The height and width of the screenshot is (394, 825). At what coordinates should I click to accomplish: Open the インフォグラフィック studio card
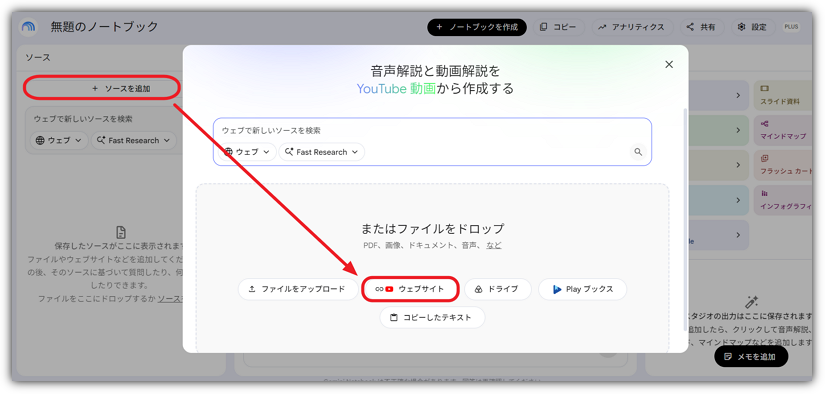[783, 200]
